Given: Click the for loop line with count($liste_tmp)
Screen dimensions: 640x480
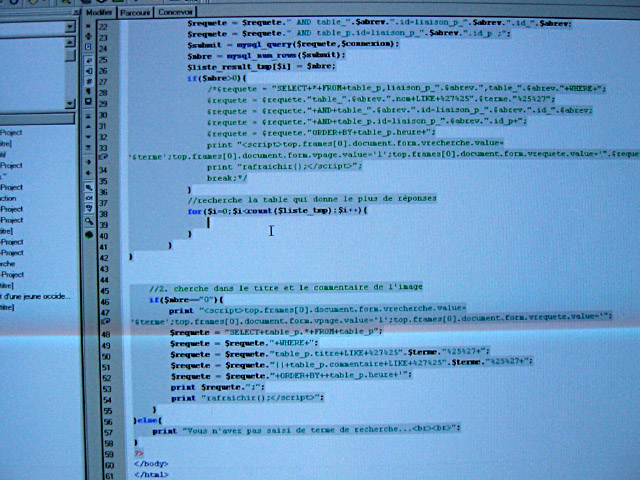Looking at the screenshot, I should click(x=277, y=211).
